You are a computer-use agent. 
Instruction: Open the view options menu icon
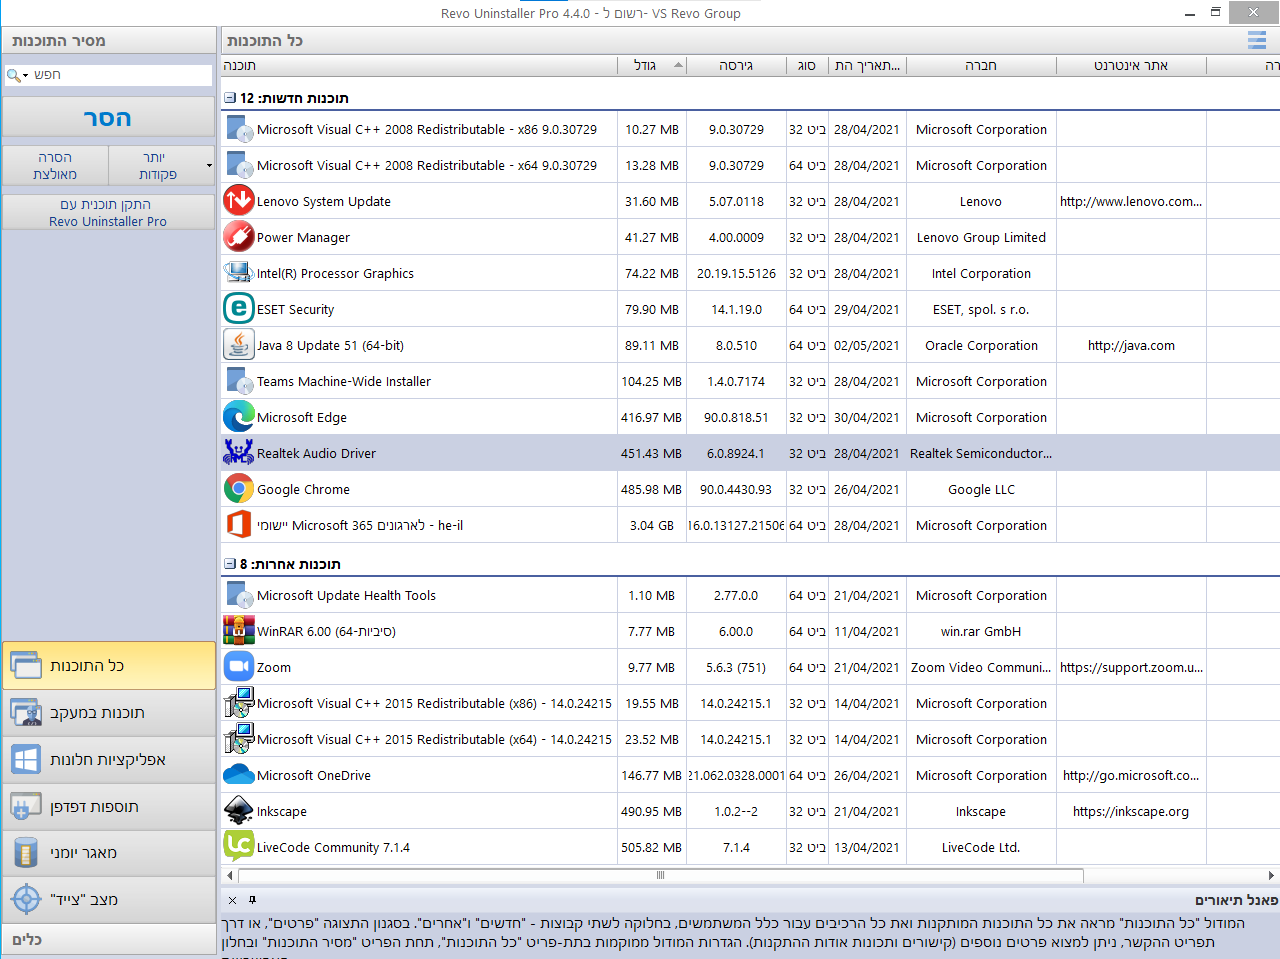click(x=1257, y=41)
